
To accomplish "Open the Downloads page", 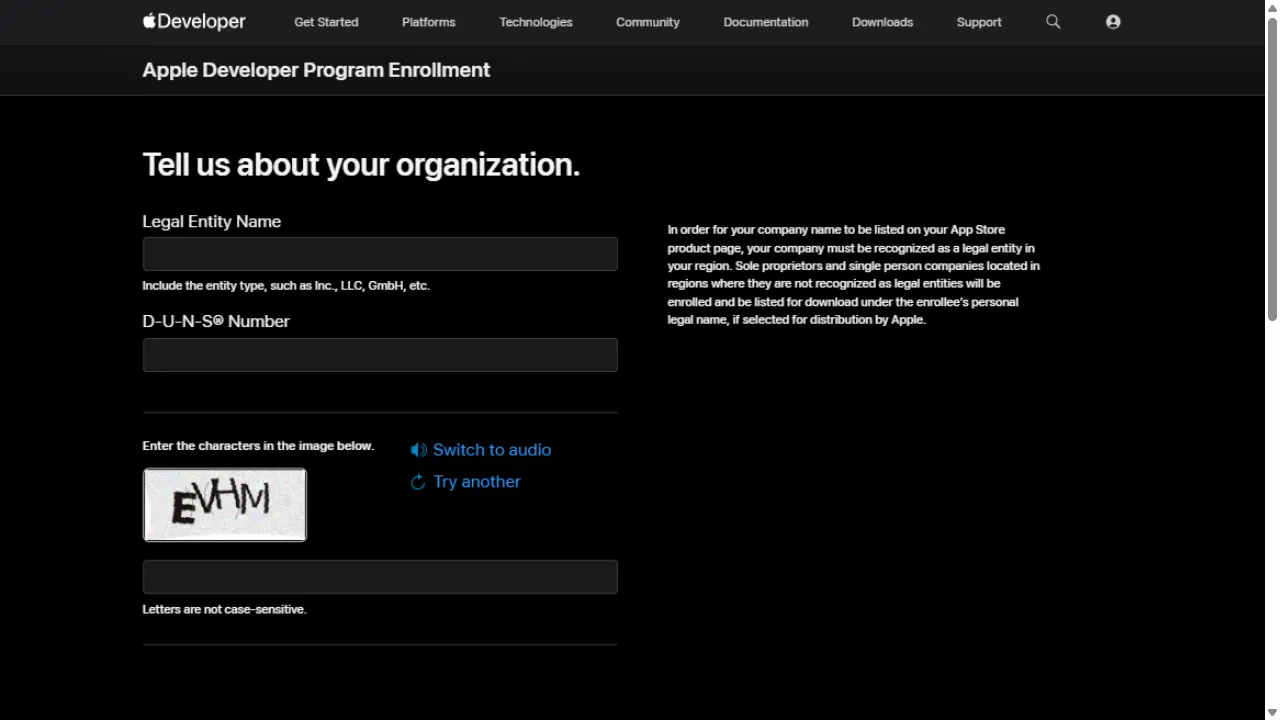I will click(882, 22).
